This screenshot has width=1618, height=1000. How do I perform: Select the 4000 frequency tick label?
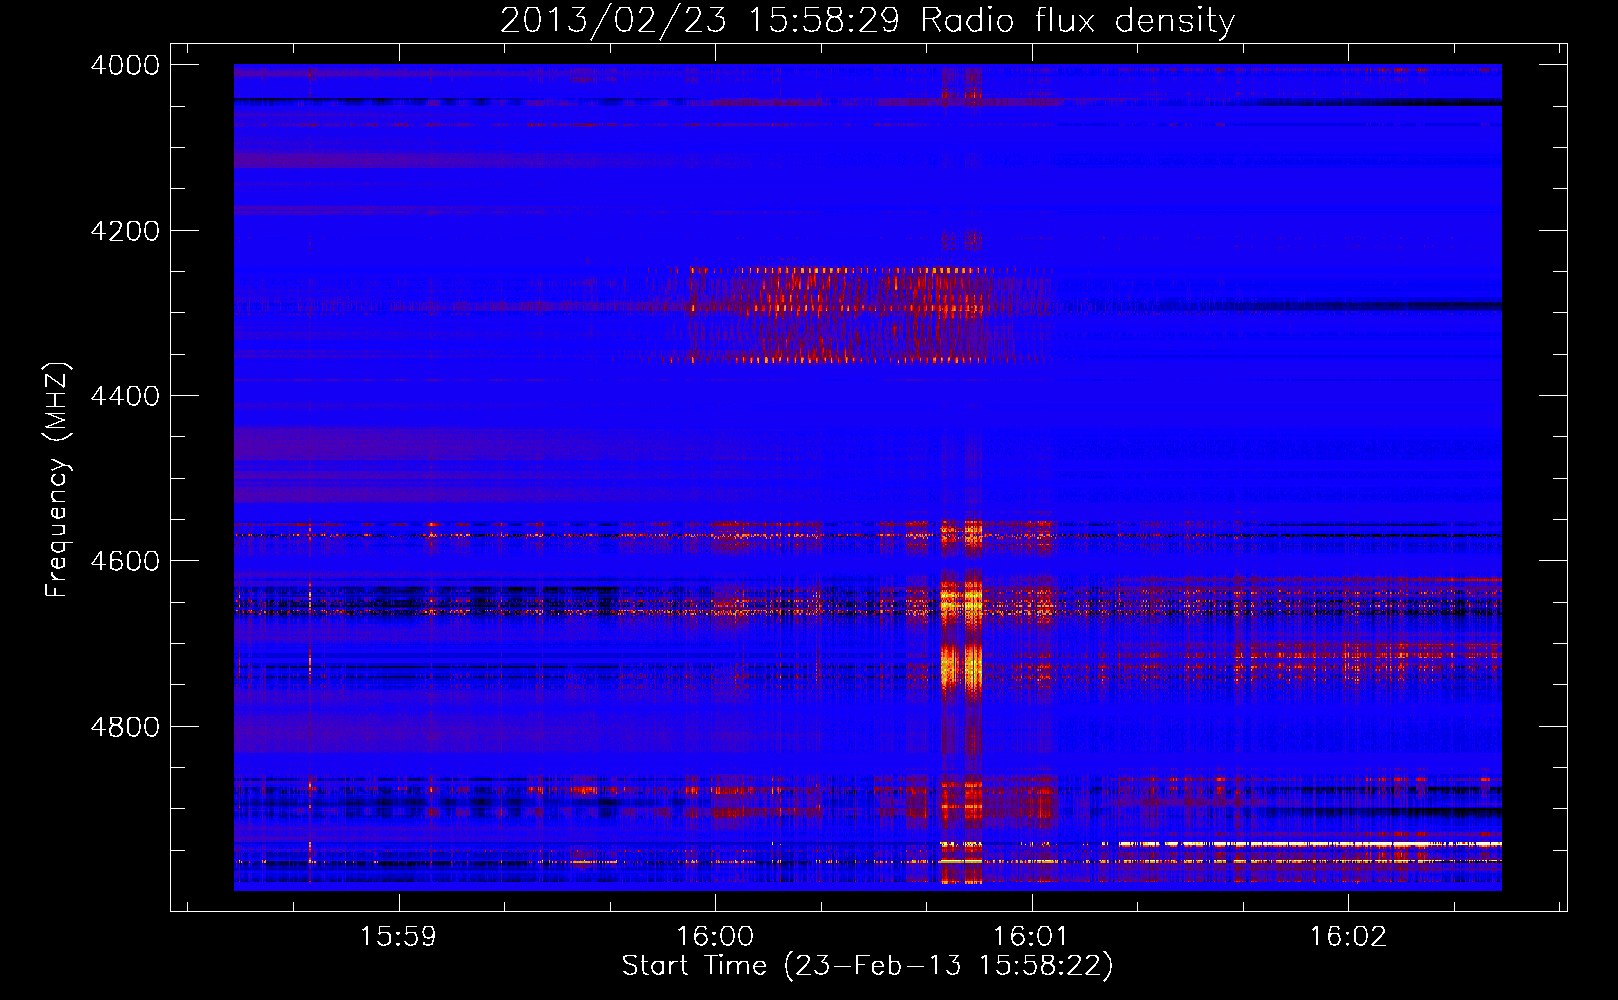click(125, 65)
